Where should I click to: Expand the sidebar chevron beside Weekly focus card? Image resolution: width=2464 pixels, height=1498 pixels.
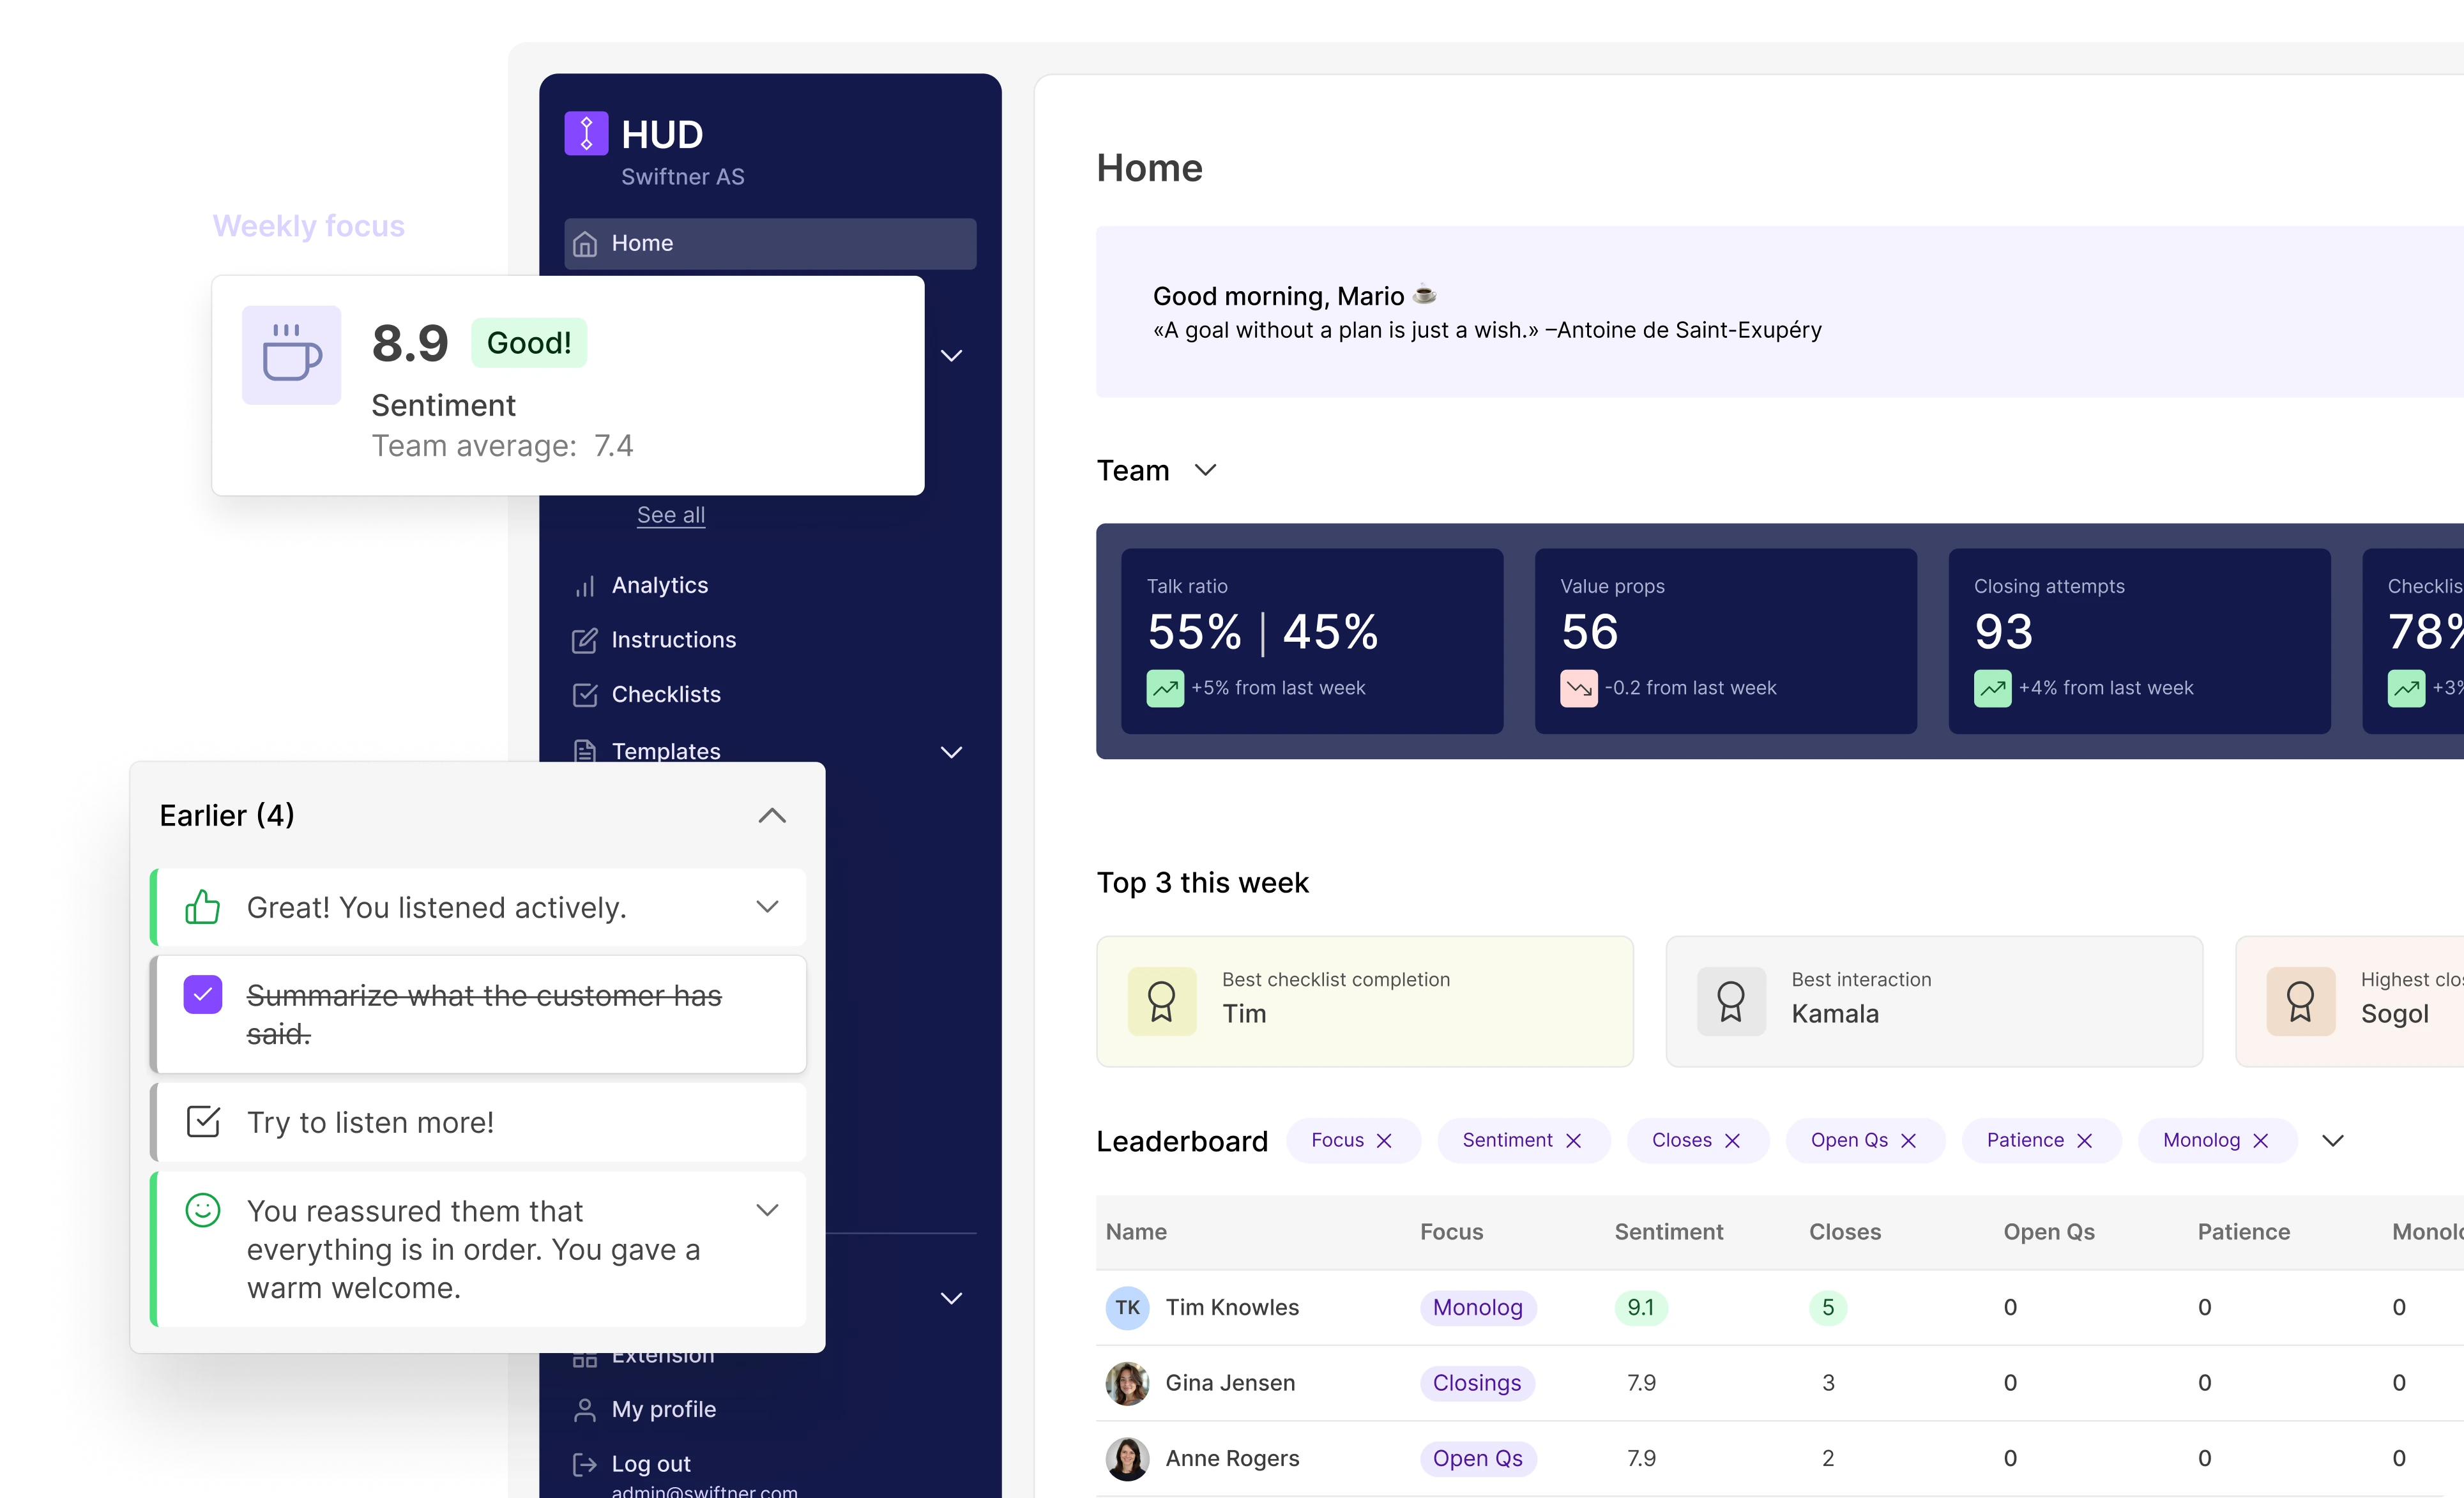click(951, 356)
